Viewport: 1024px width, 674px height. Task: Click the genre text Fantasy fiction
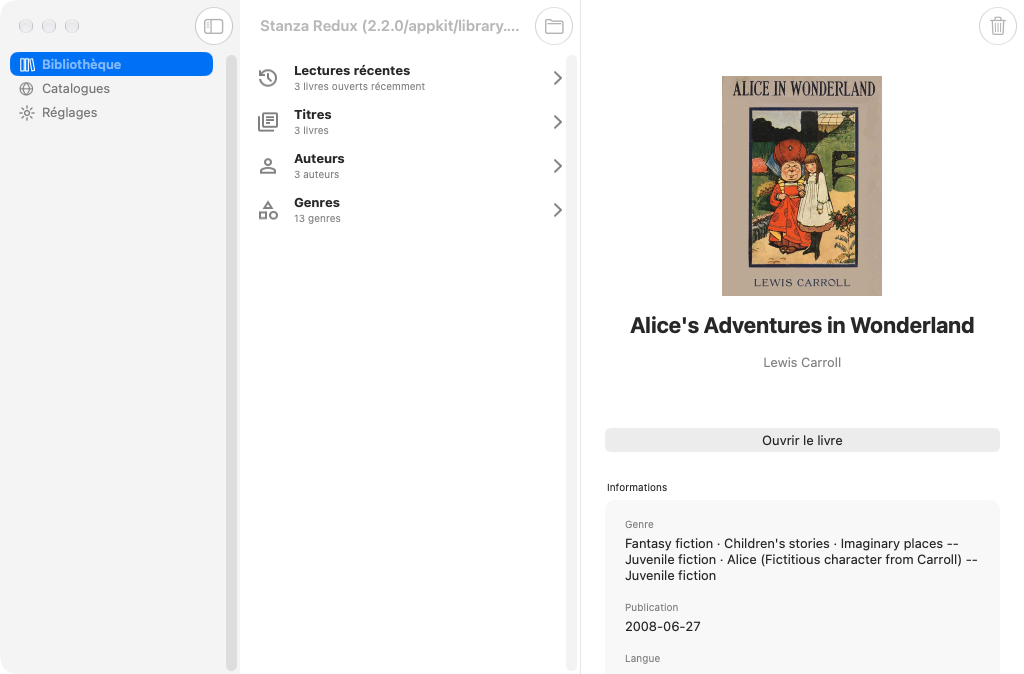click(669, 543)
